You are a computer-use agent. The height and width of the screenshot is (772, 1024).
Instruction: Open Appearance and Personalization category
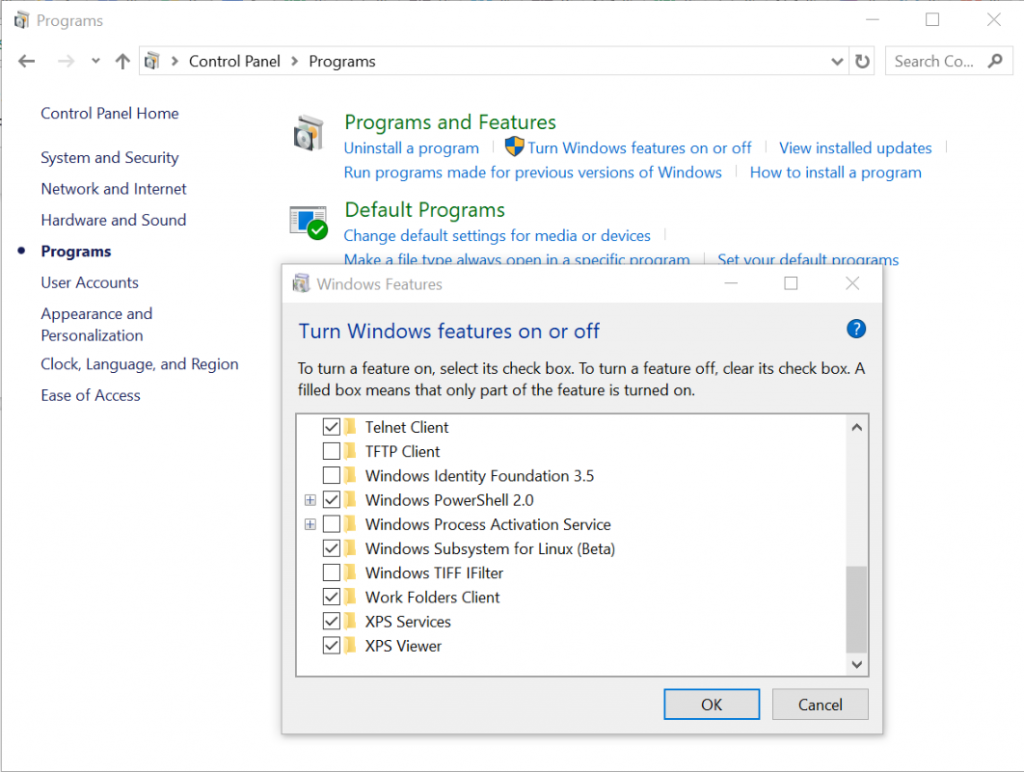97,325
